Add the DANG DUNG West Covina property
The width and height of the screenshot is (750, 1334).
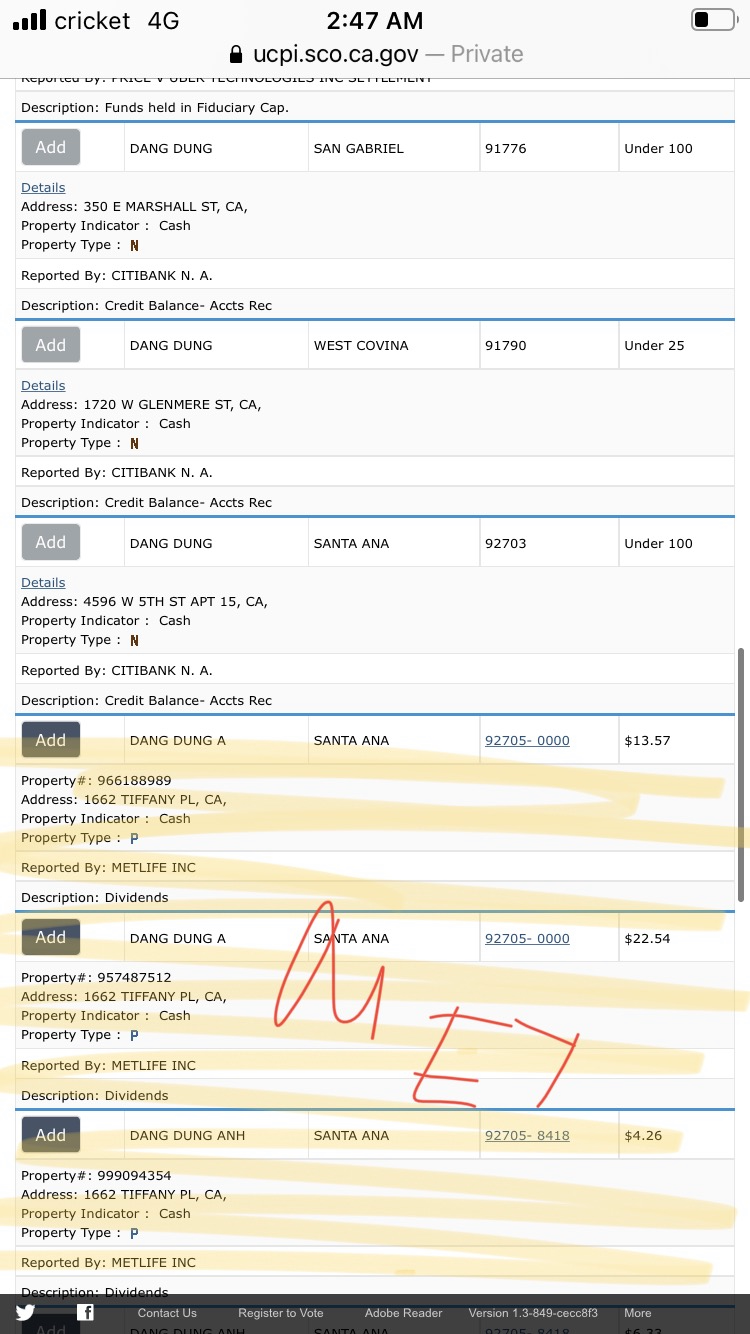[x=51, y=345]
